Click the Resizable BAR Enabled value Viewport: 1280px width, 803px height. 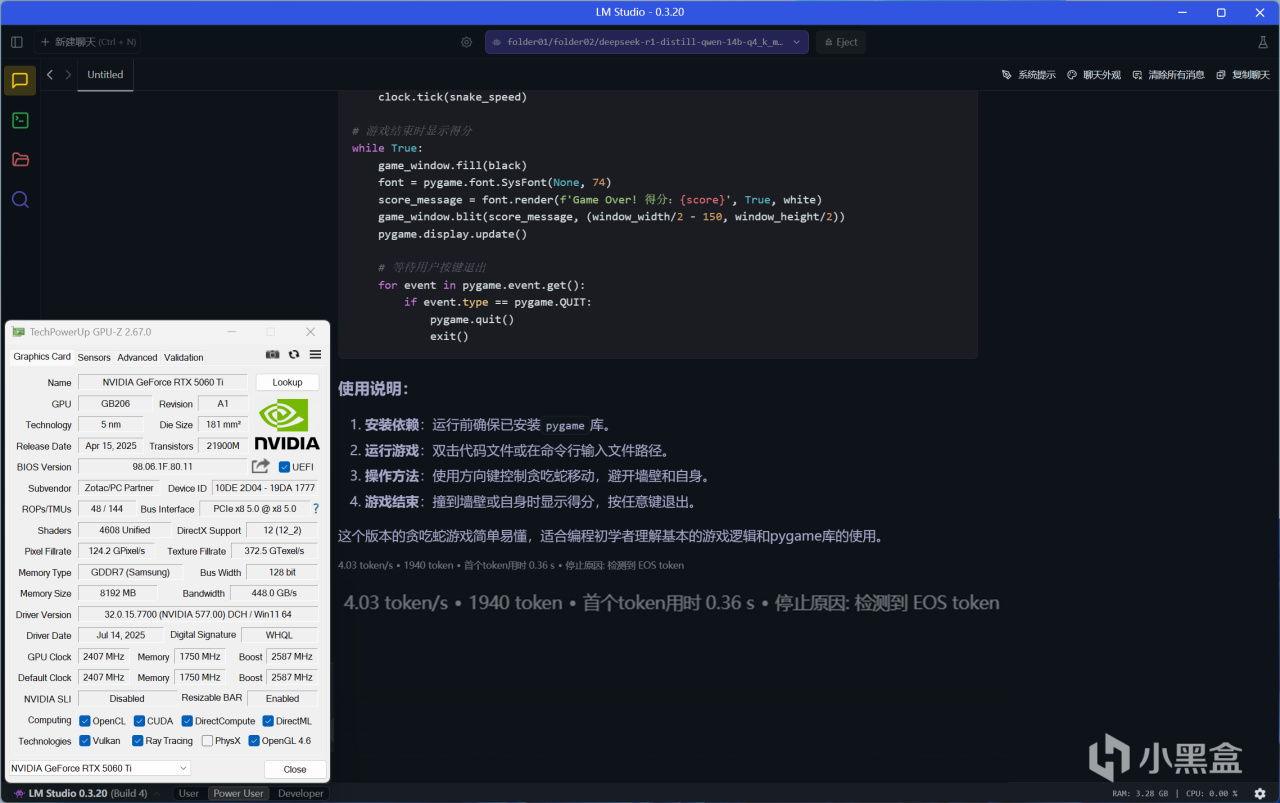(x=282, y=698)
